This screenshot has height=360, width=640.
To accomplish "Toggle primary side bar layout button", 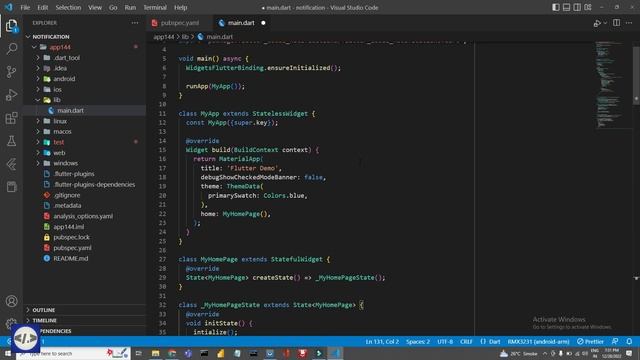I will pos(556,7).
